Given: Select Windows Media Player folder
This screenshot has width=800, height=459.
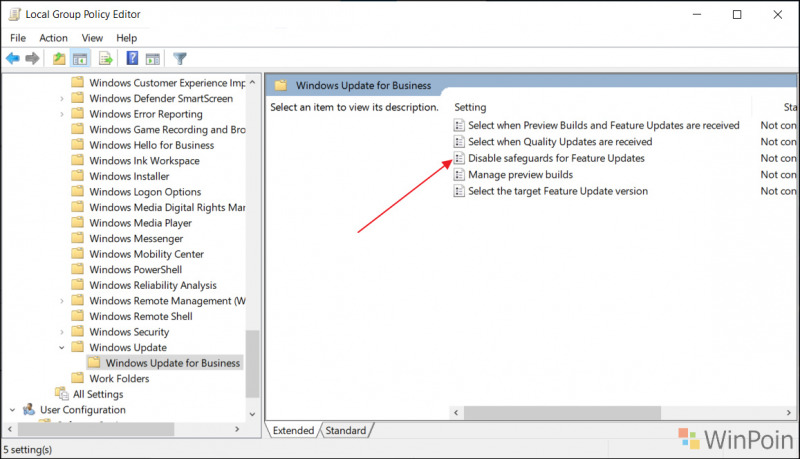Looking at the screenshot, I should point(140,223).
